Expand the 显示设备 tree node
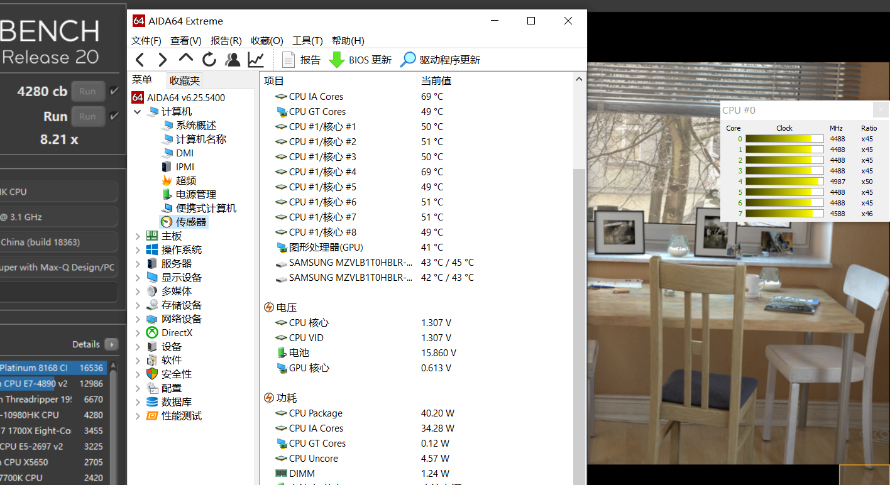Screen dimensions: 890x485 pyautogui.click(x=137, y=277)
